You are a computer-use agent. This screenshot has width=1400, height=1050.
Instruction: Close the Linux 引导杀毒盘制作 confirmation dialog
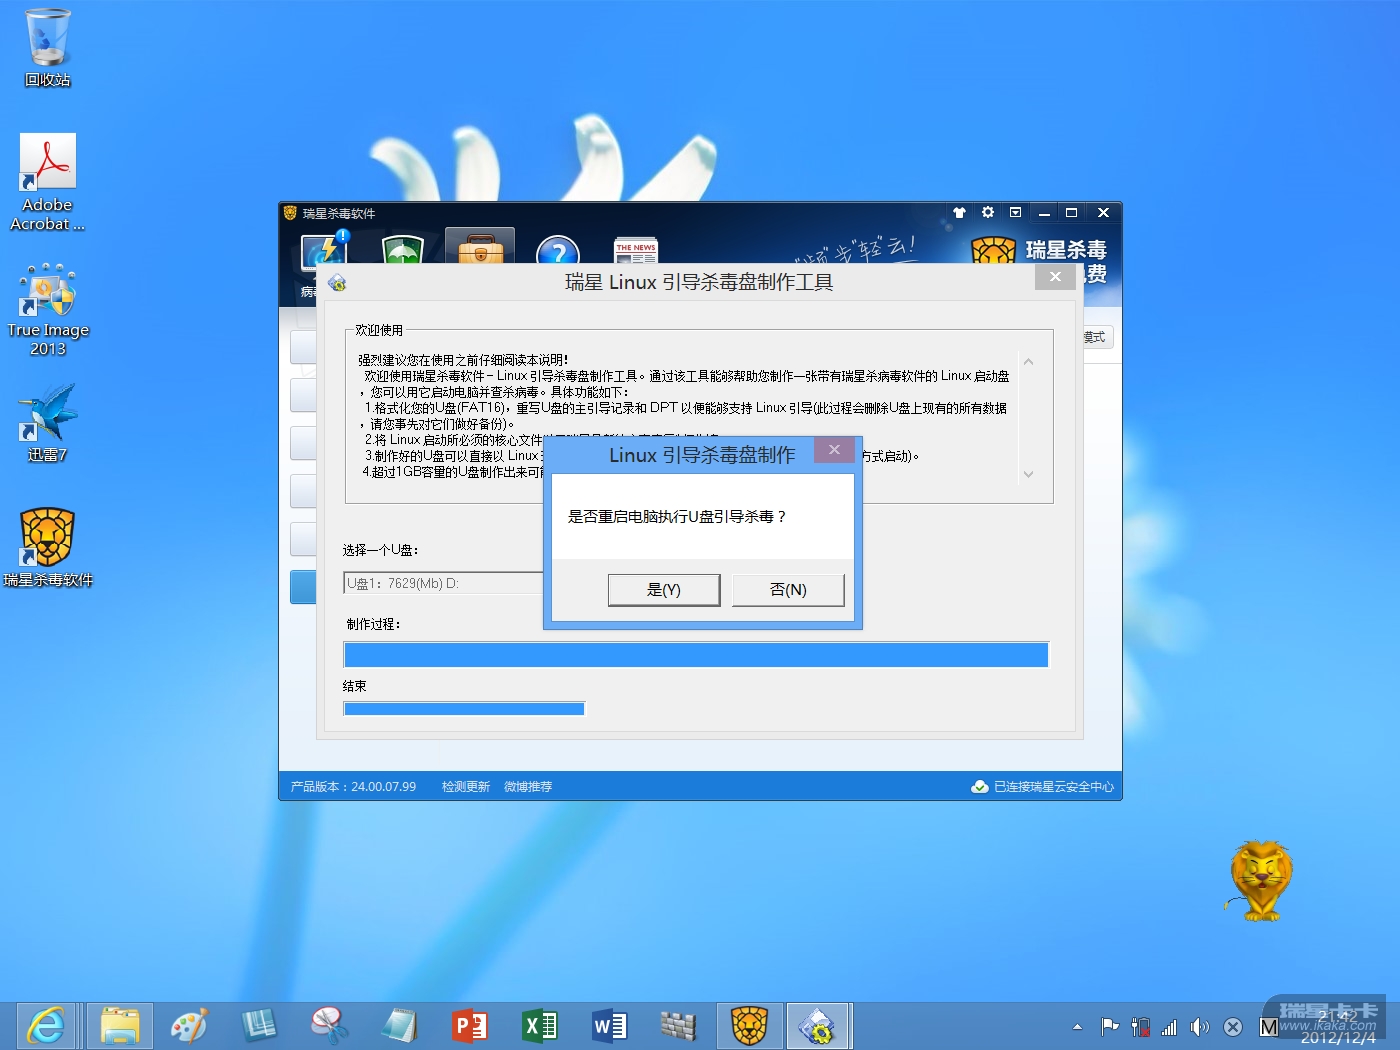(834, 450)
